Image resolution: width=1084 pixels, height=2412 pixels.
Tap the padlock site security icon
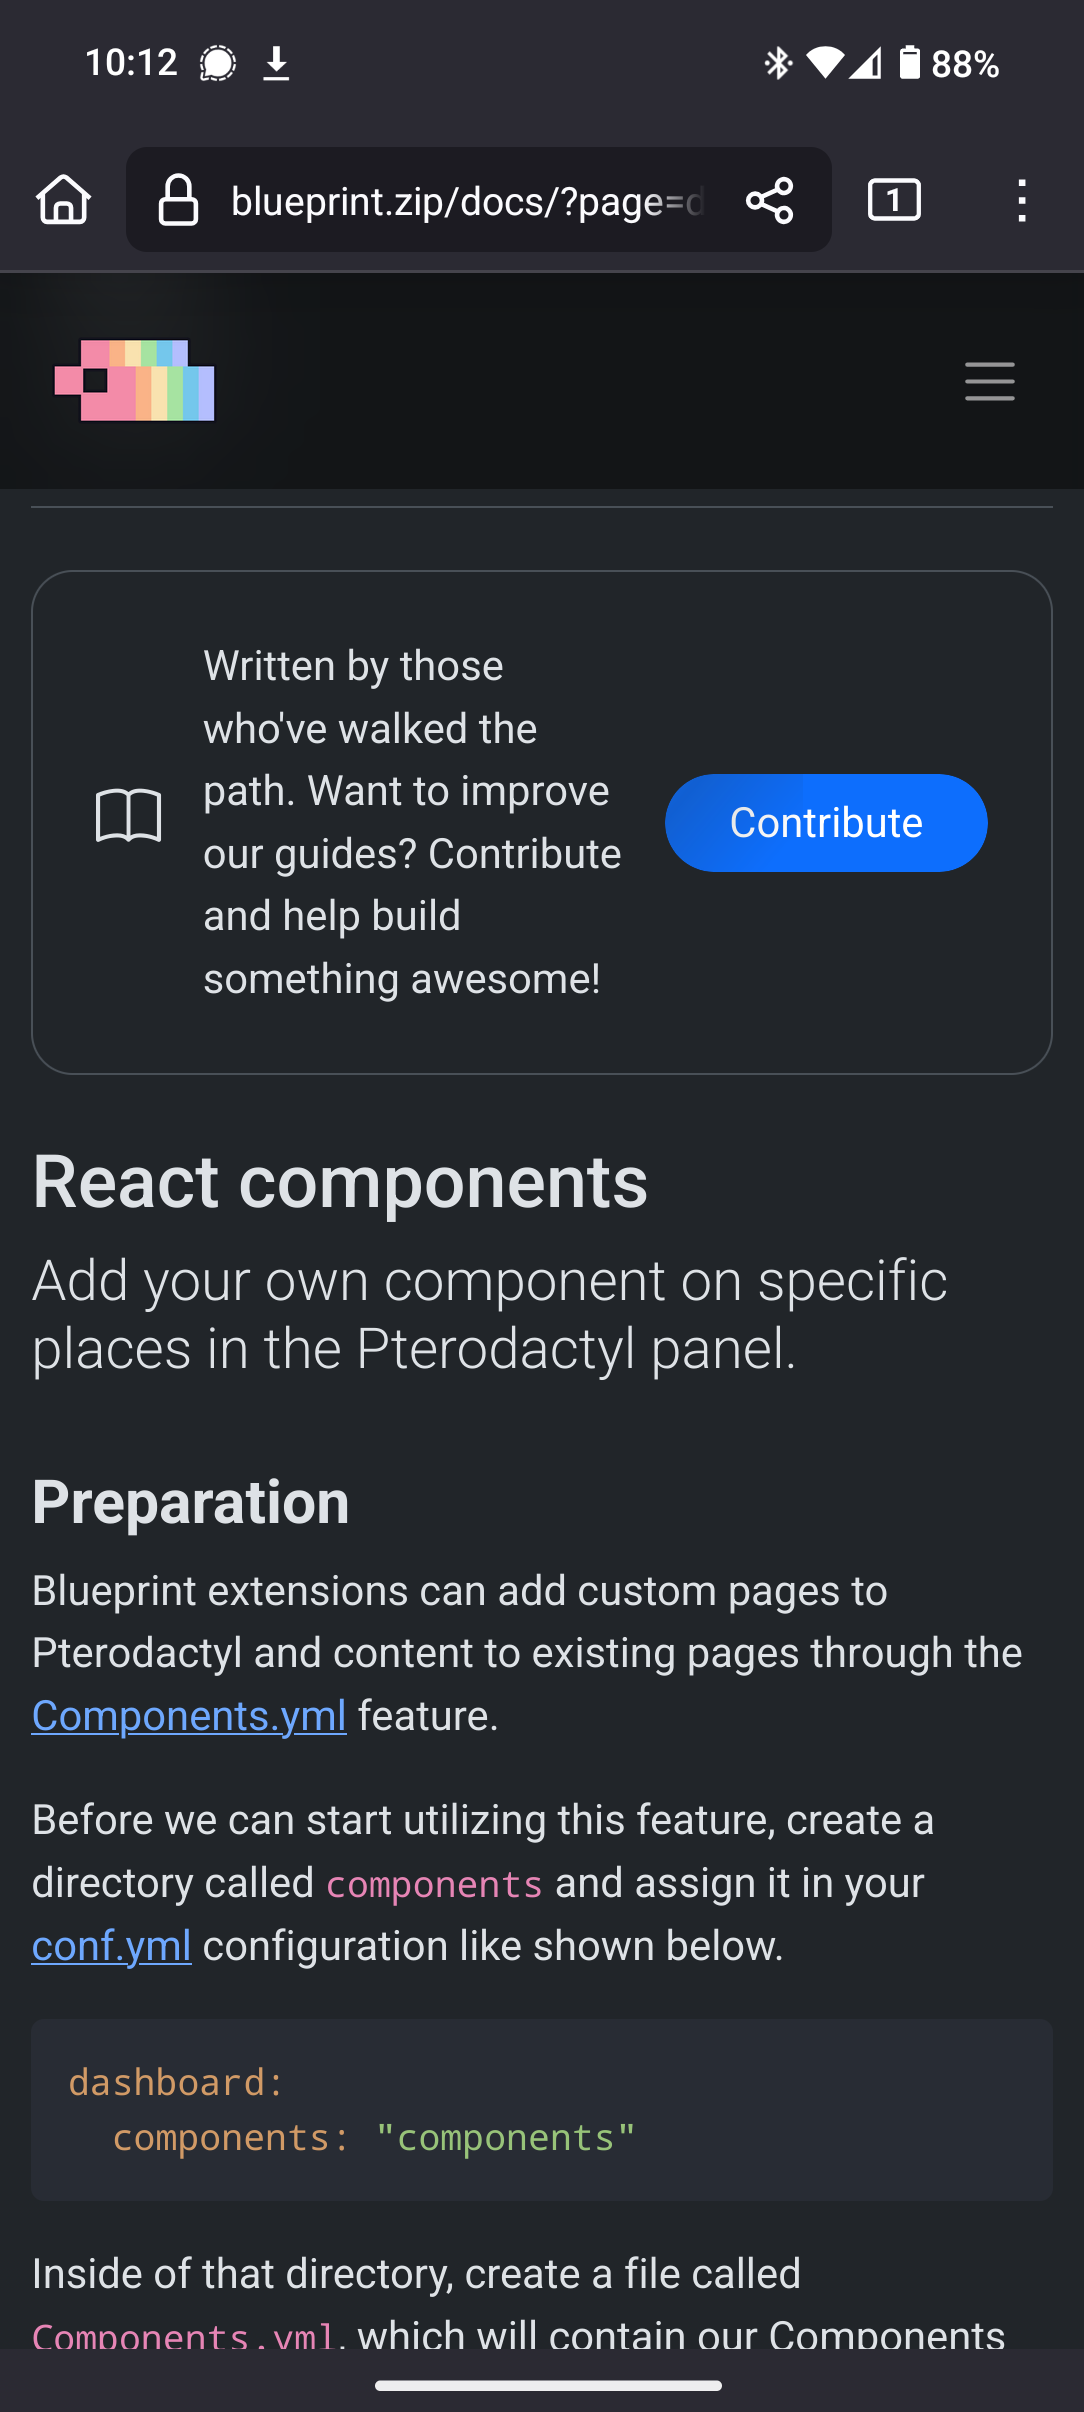pos(178,200)
